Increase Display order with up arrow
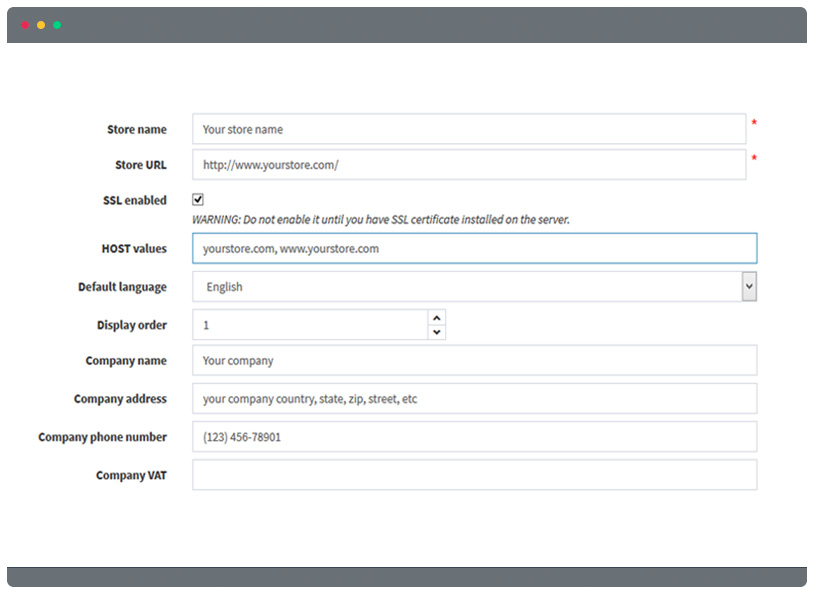The image size is (814, 594). coord(437,318)
